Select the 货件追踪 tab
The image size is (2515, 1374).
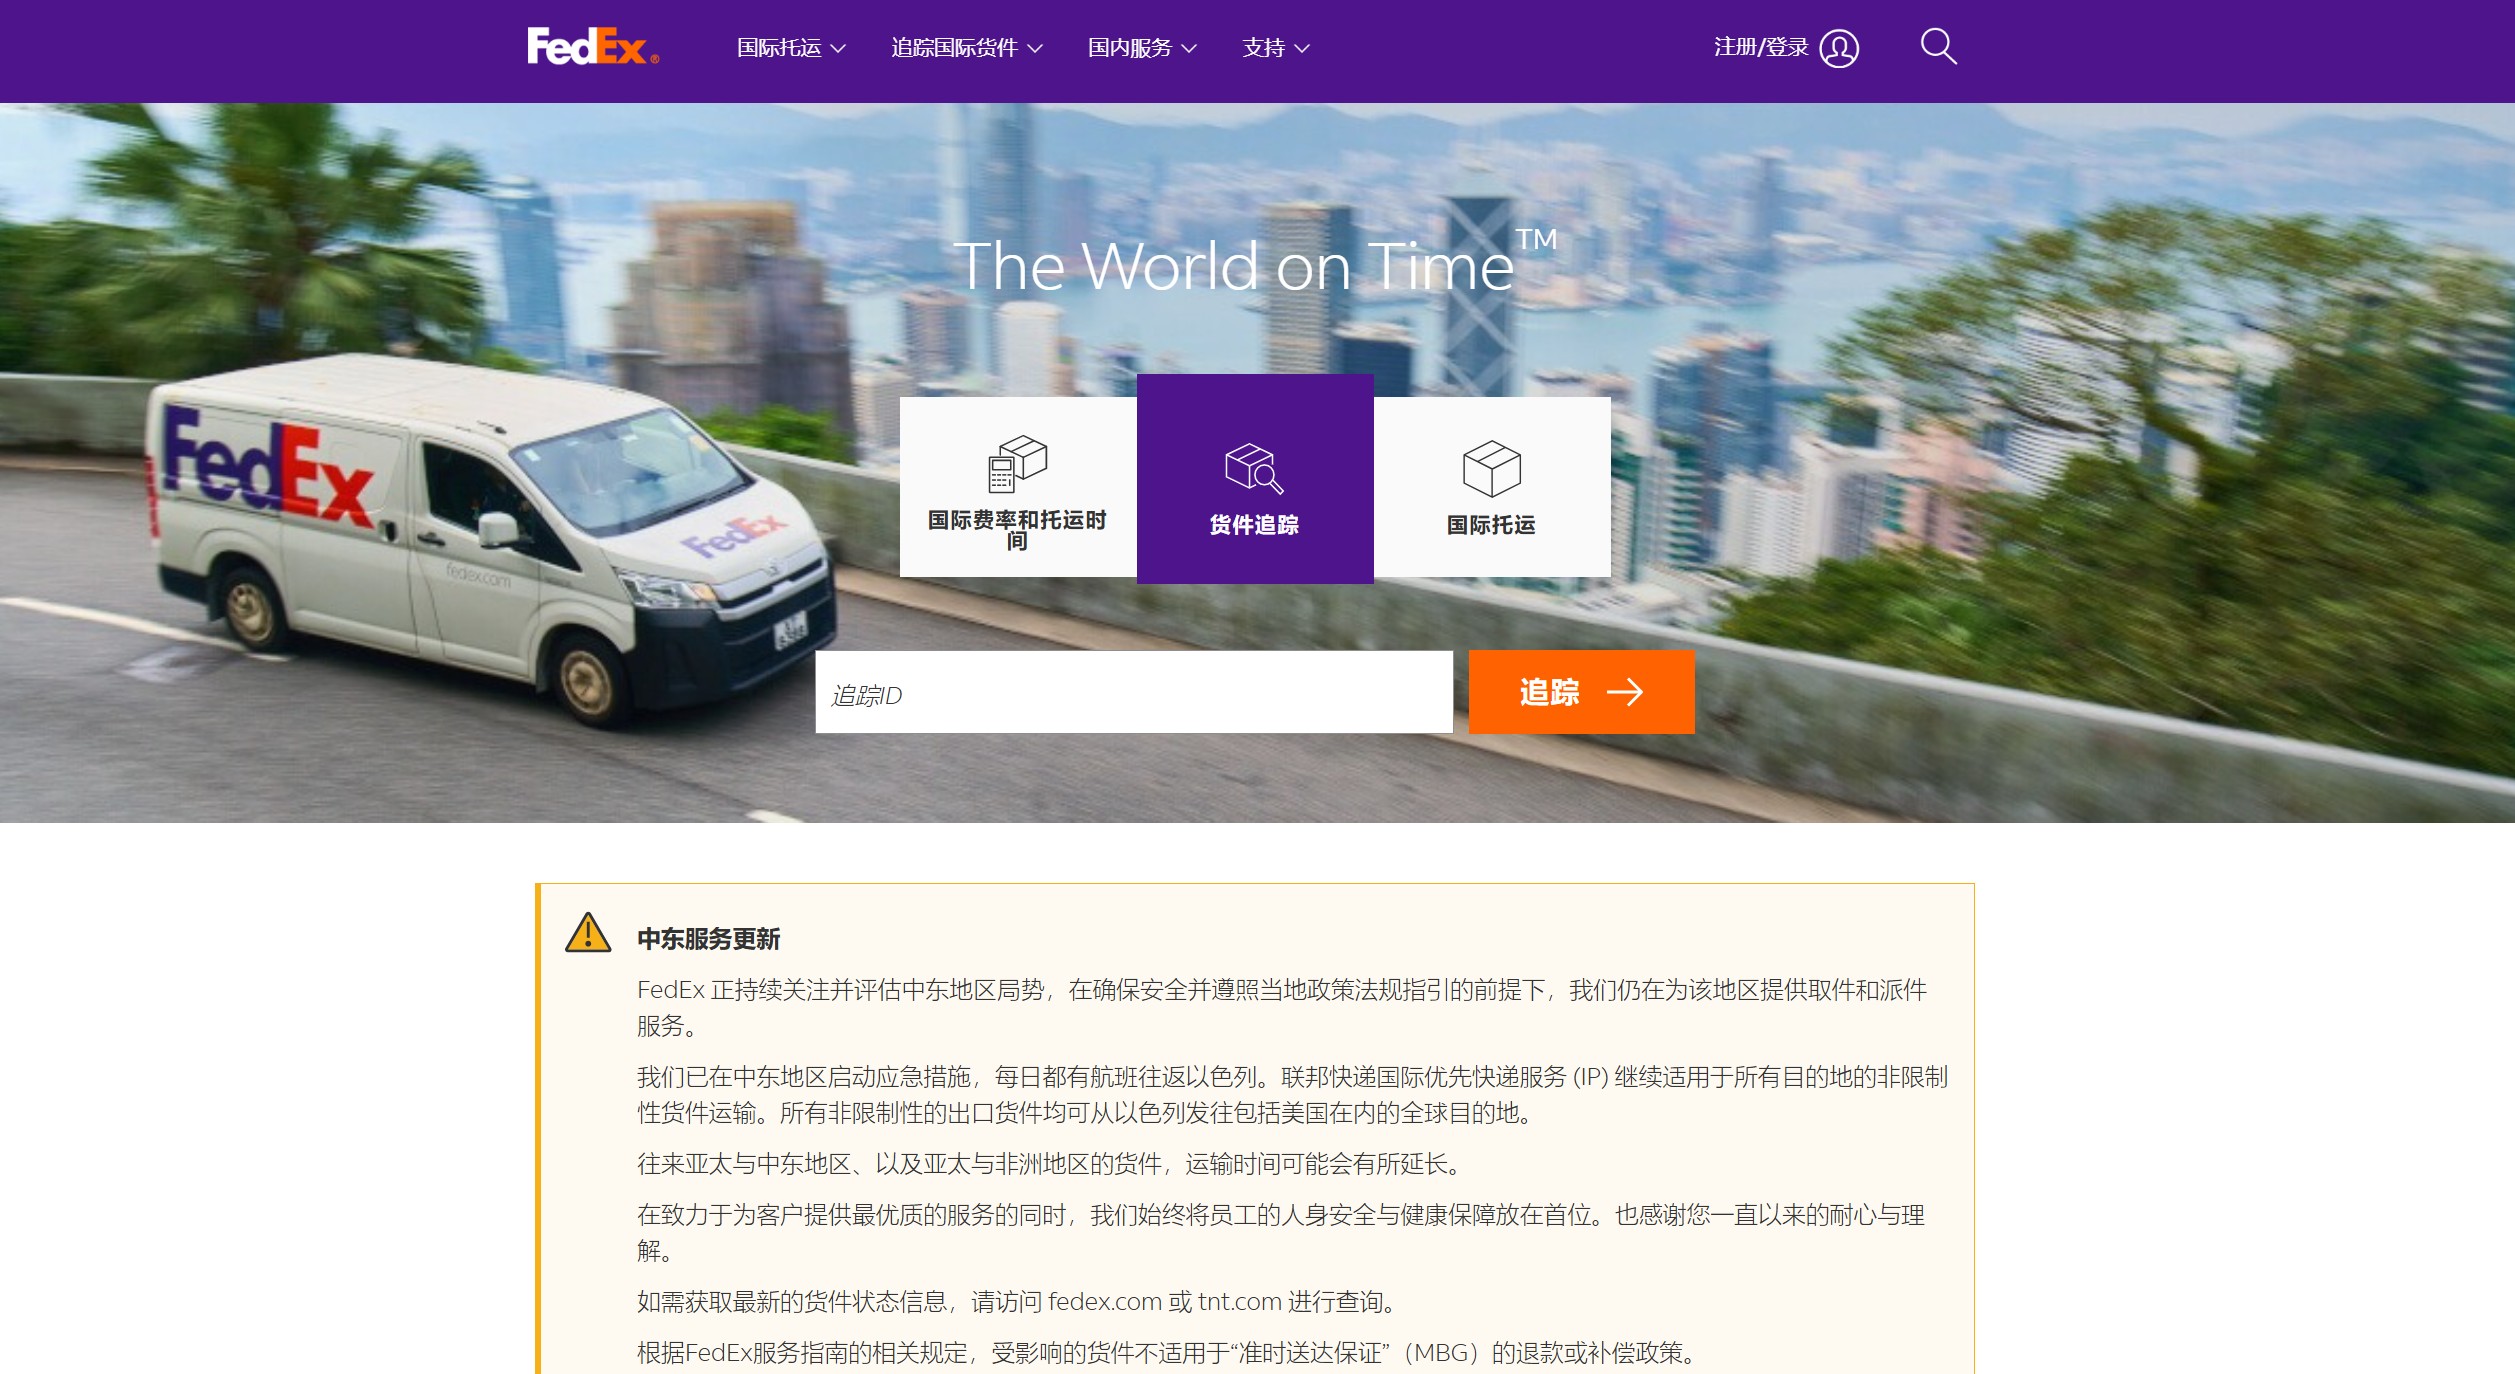[1255, 479]
